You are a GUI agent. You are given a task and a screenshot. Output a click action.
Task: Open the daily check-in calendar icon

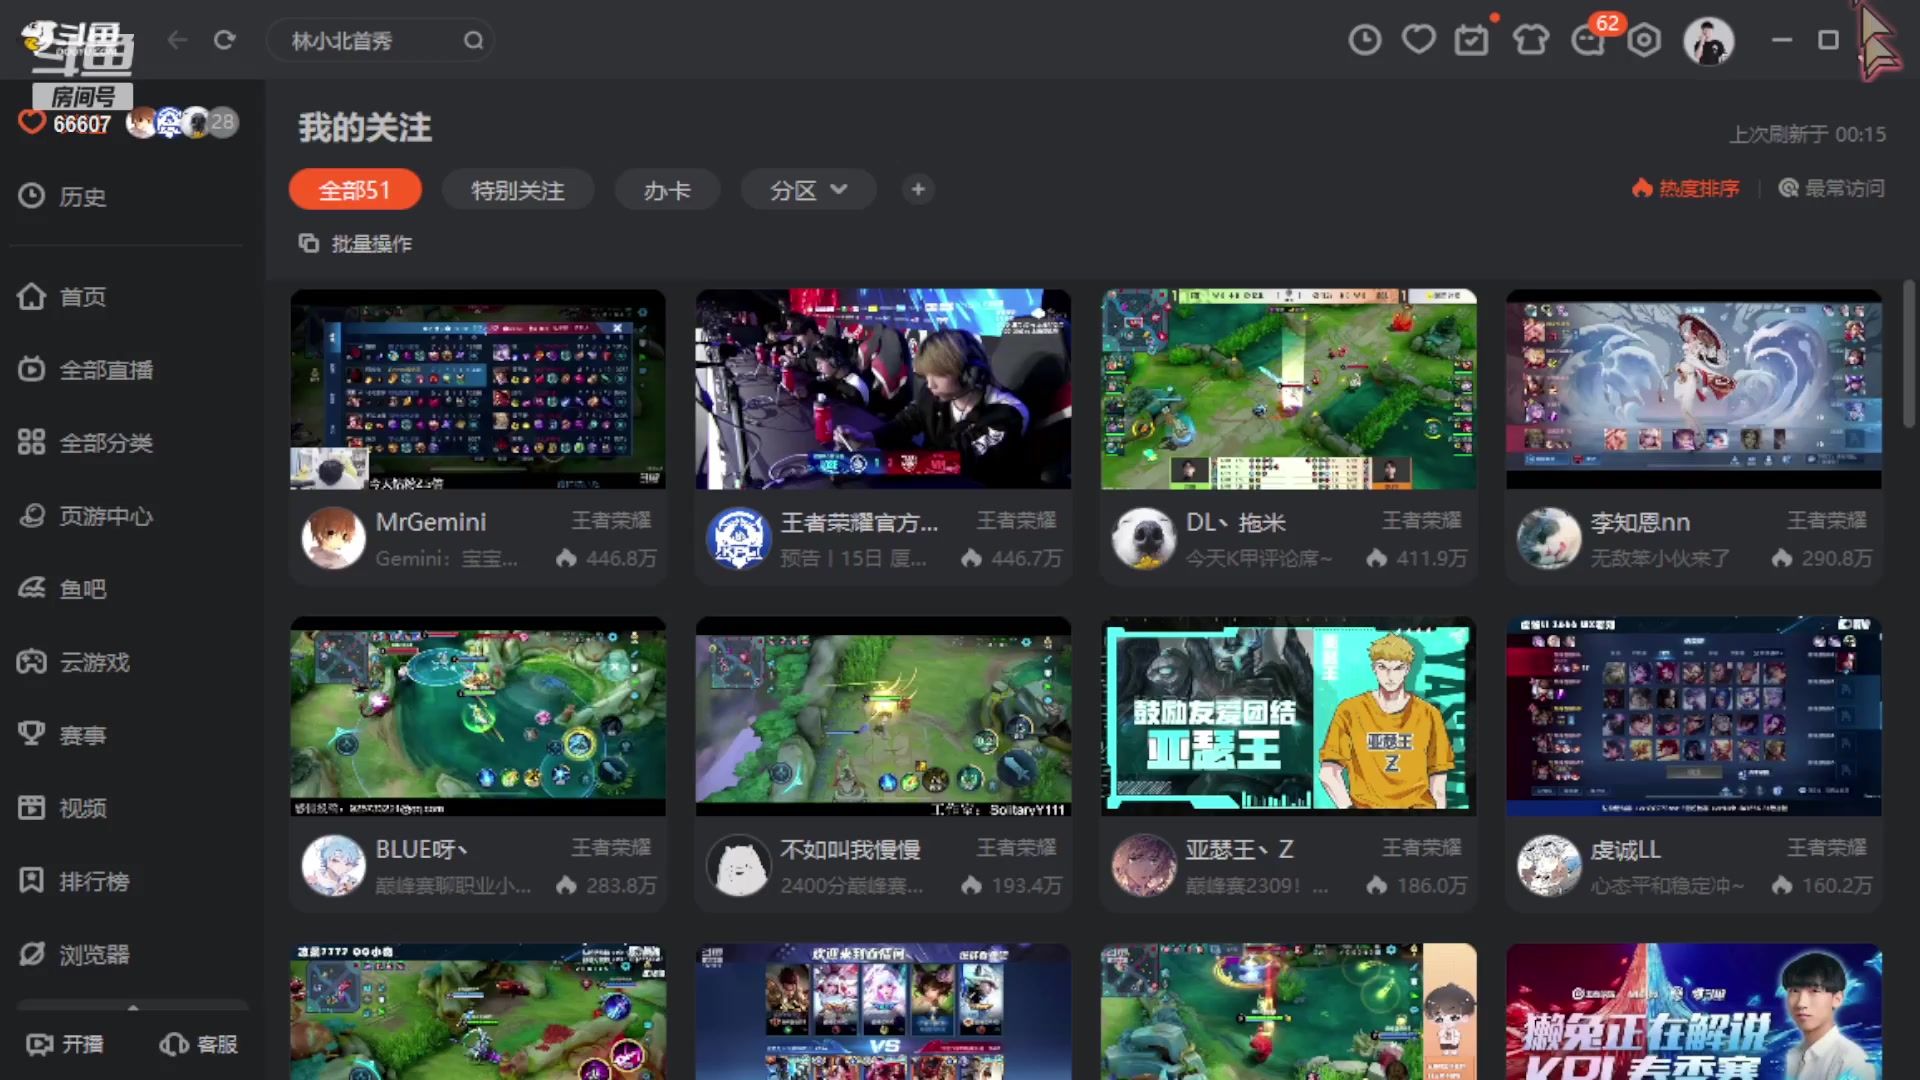1471,40
